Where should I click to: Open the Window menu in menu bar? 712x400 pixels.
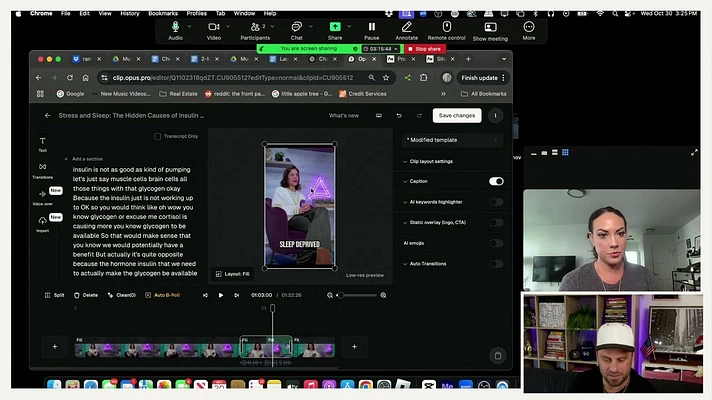[x=244, y=14]
